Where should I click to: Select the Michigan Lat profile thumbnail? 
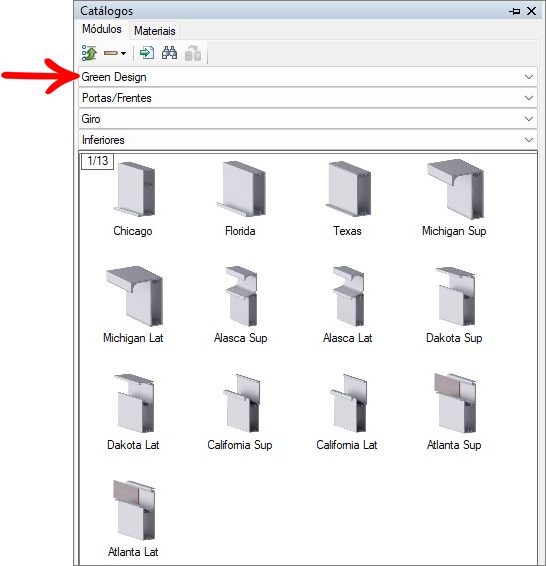[x=134, y=296]
